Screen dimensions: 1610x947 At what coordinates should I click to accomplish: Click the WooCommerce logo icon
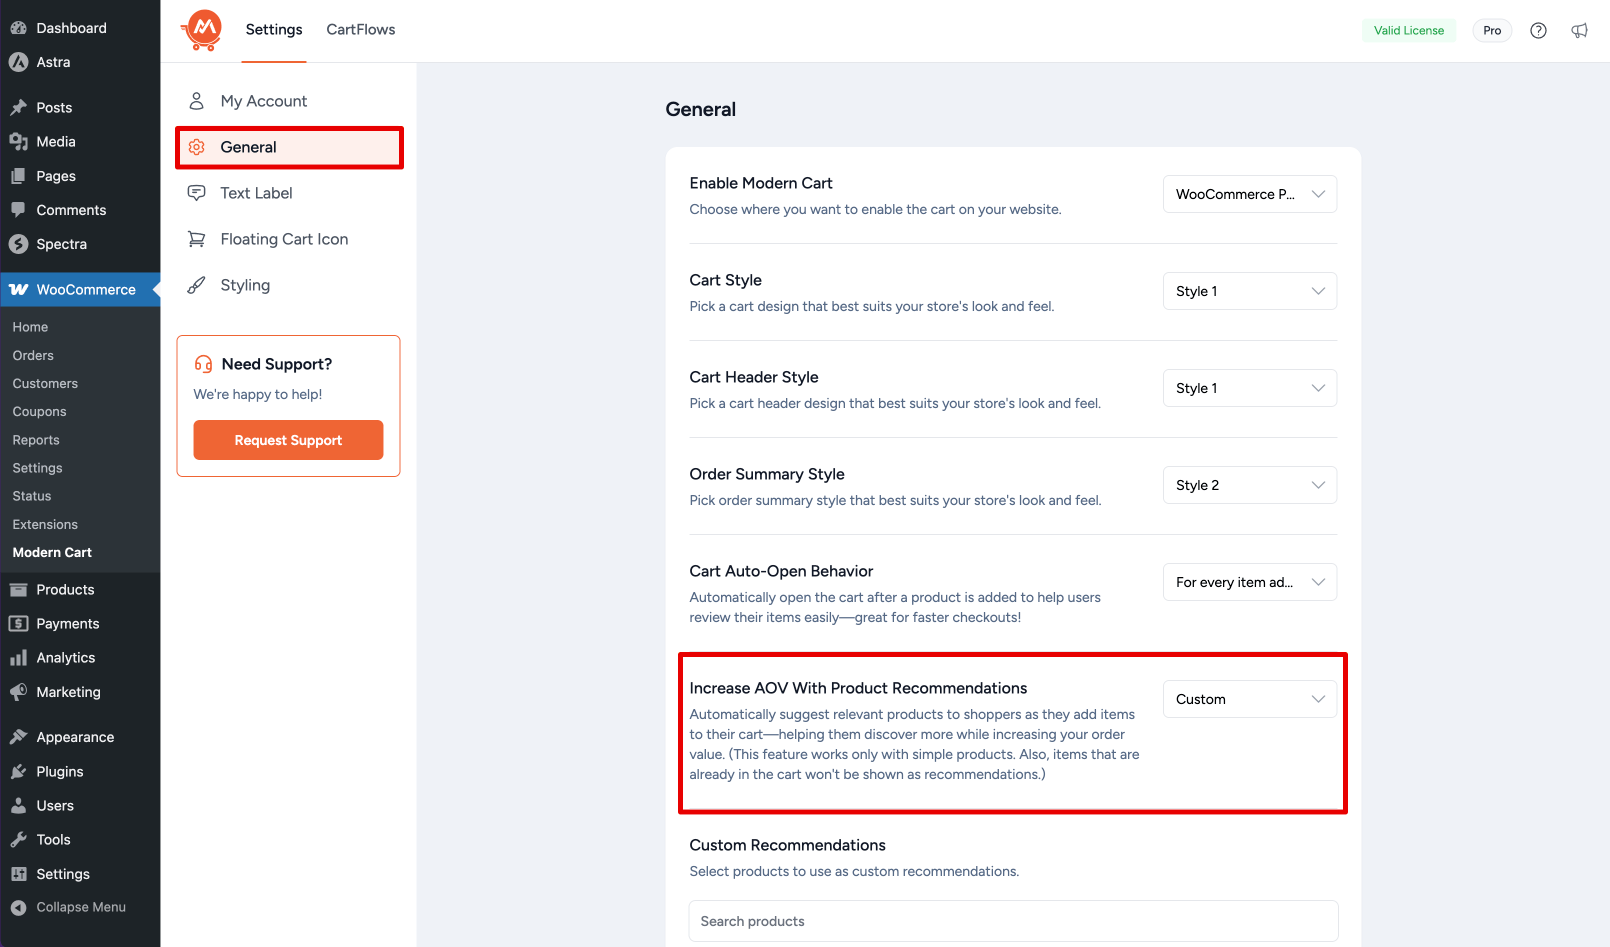(18, 290)
